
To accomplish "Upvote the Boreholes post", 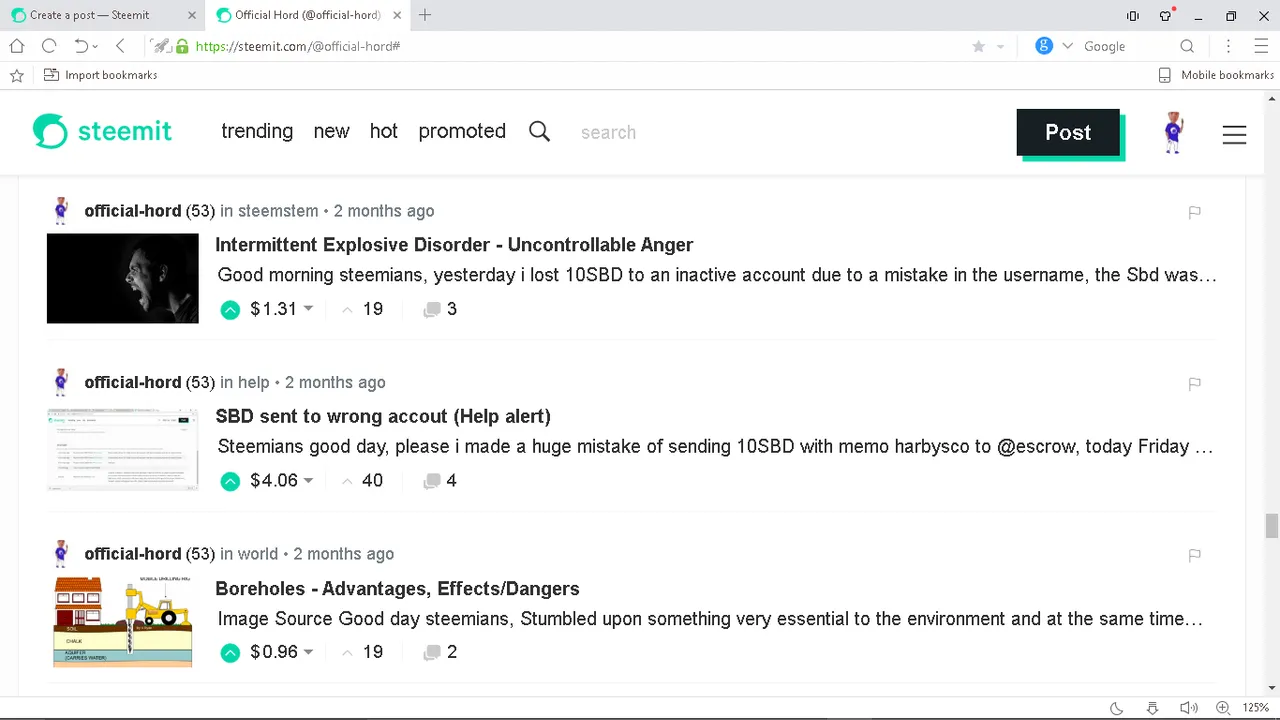I will pyautogui.click(x=230, y=653).
